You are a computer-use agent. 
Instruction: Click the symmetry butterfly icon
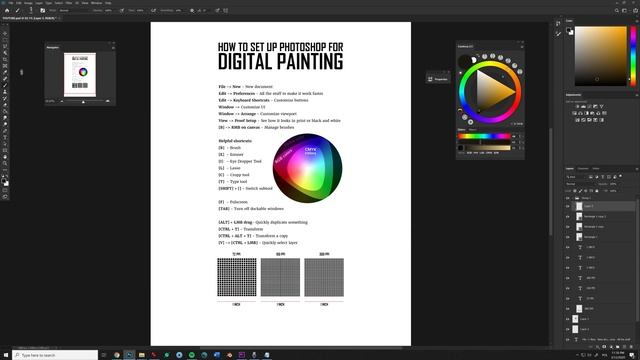[226, 11]
